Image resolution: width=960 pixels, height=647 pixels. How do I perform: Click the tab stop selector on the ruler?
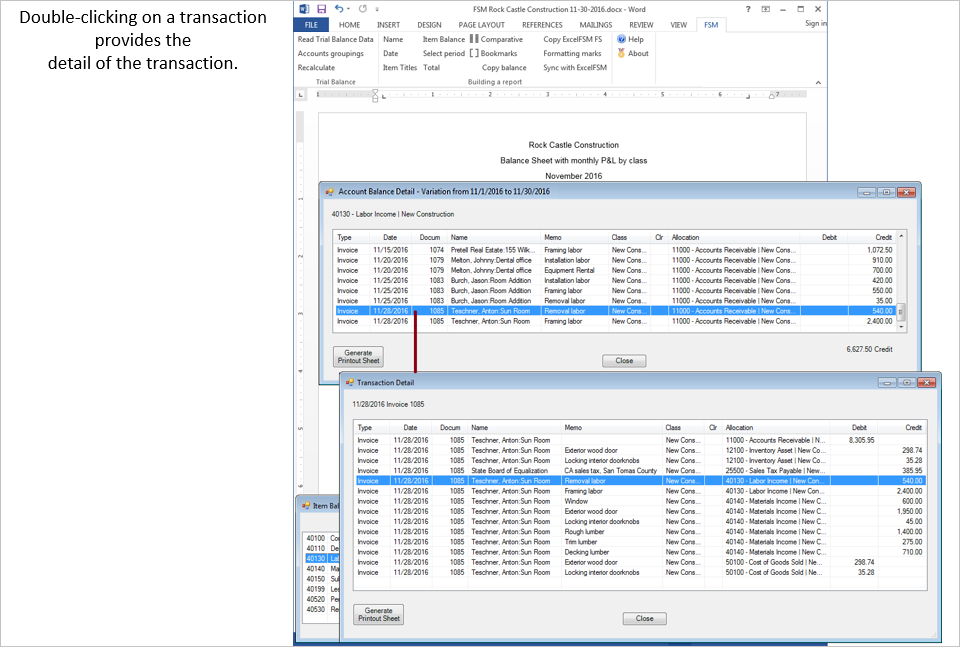tap(300, 95)
